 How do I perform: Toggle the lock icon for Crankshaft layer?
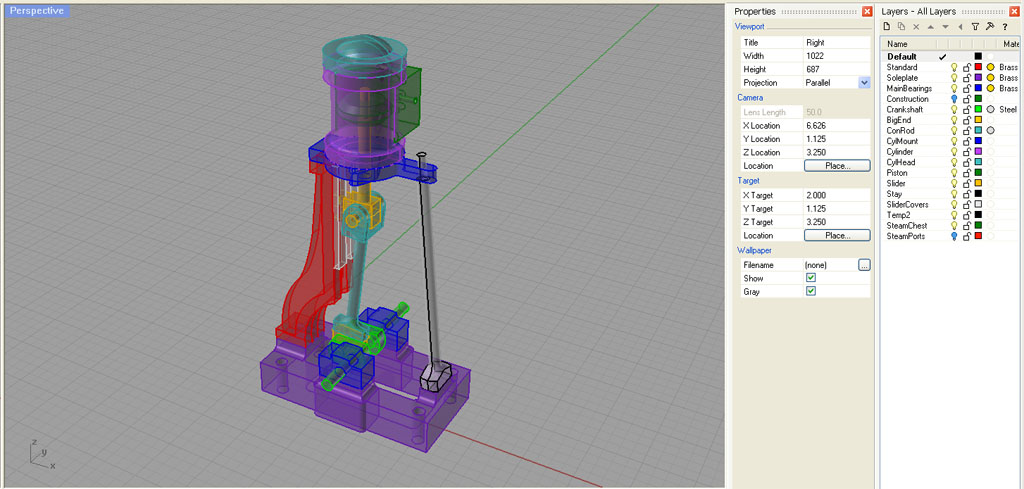click(x=966, y=110)
